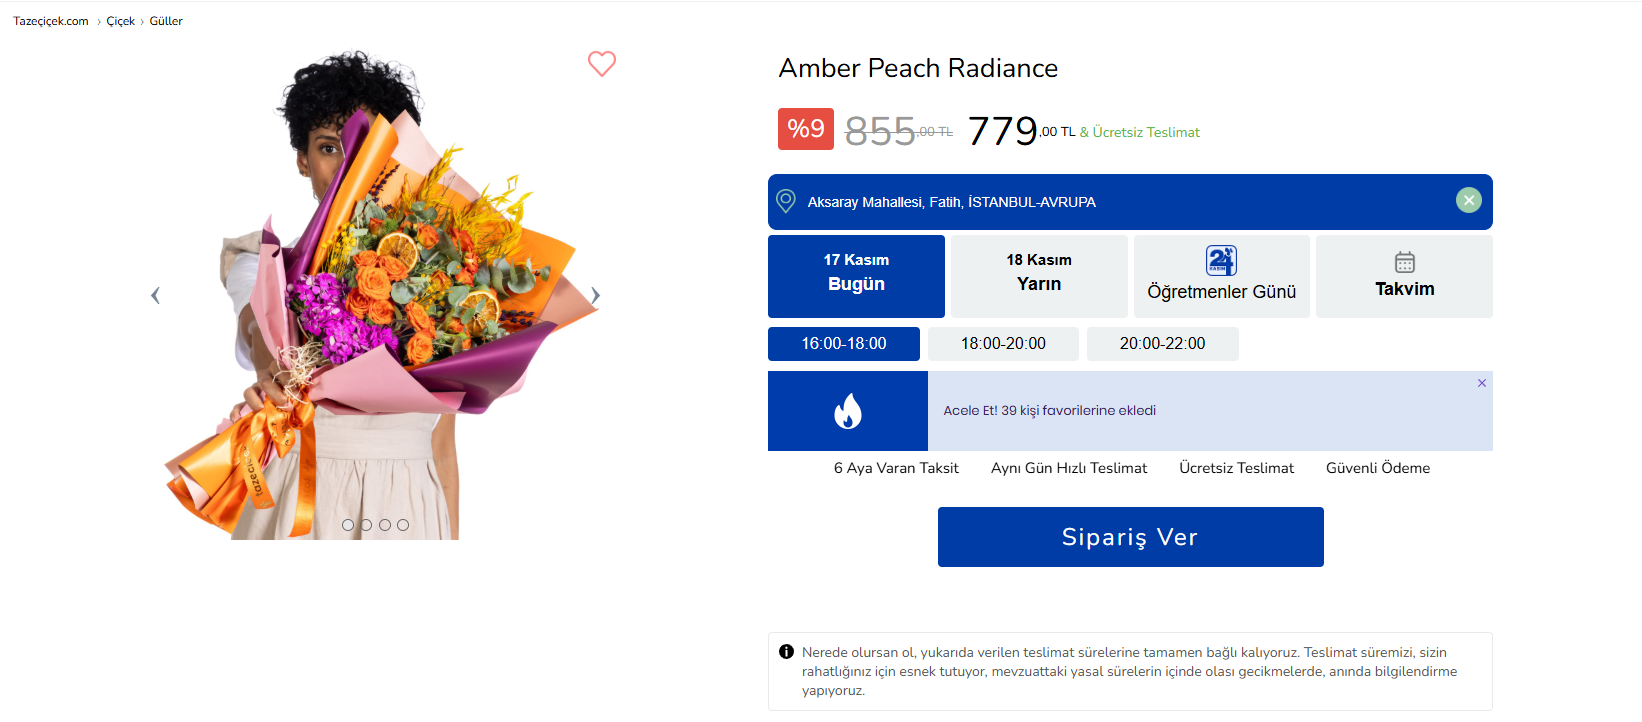Click the location pin icon
This screenshot has width=1642, height=722.
click(786, 201)
